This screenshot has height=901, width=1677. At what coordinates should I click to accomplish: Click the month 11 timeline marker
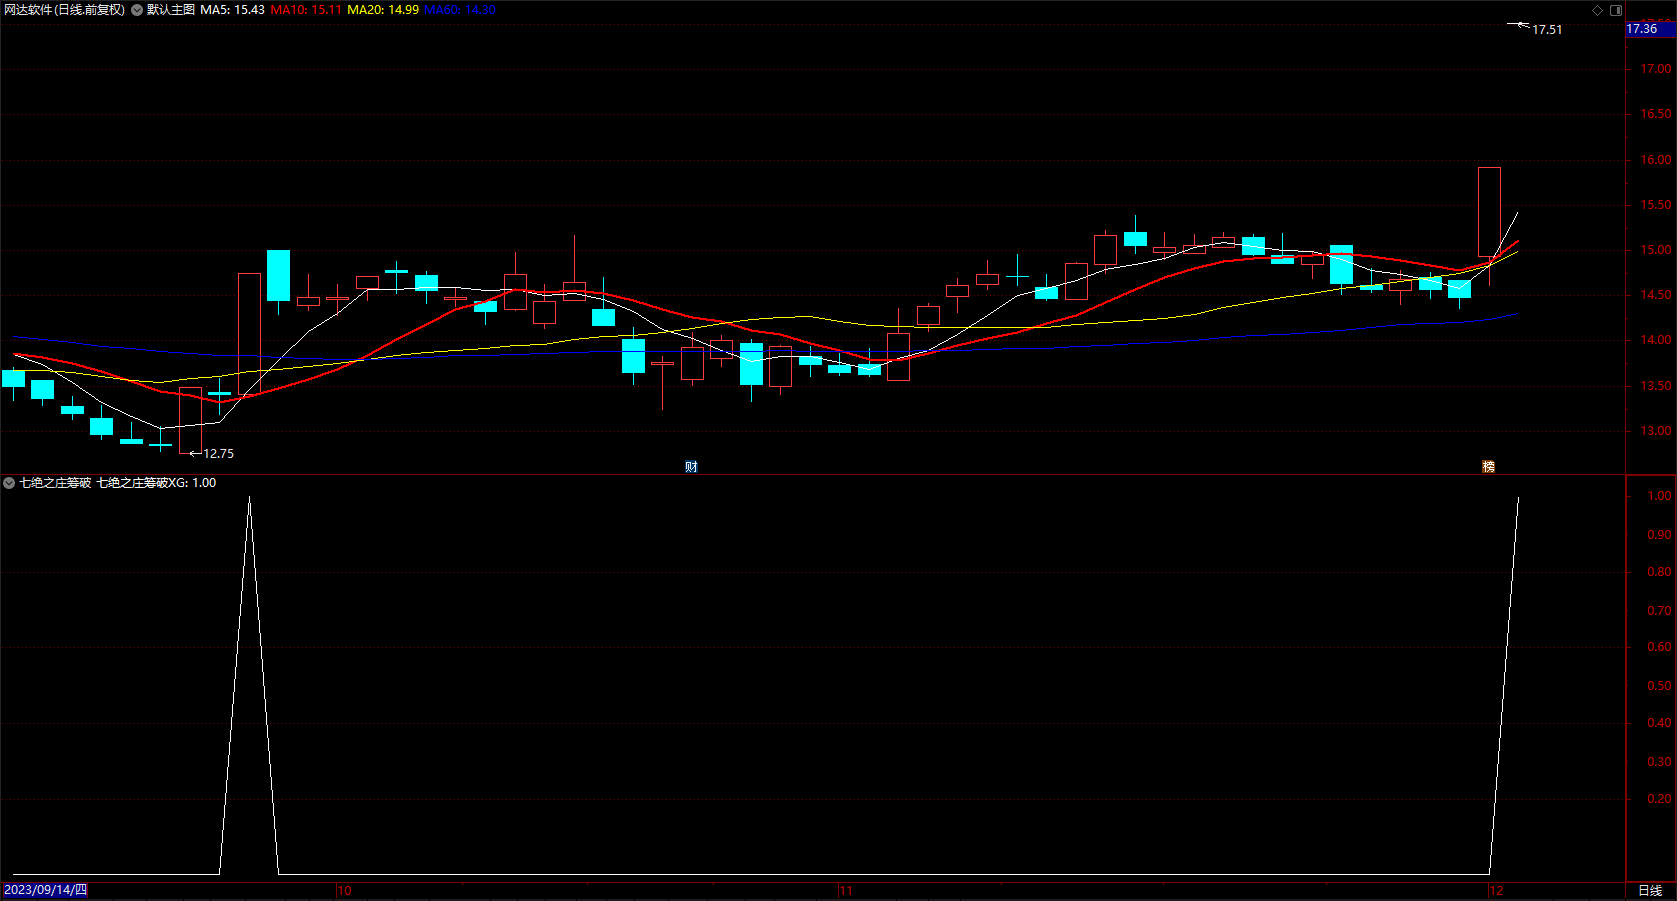click(x=846, y=891)
